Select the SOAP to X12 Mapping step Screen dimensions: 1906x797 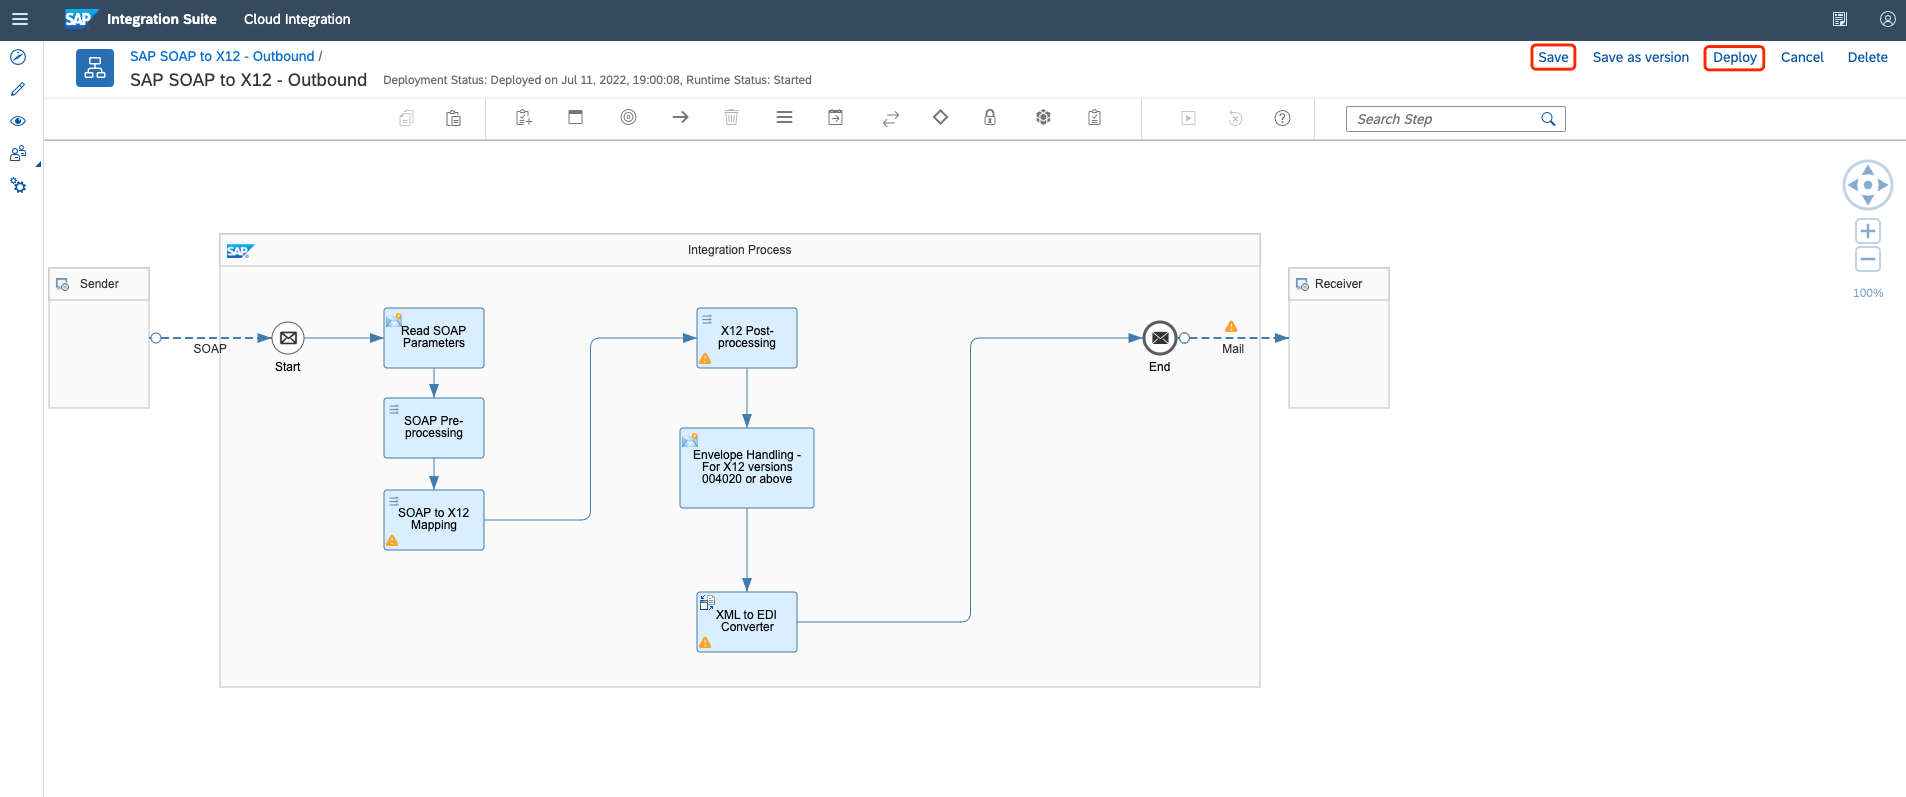pos(434,520)
